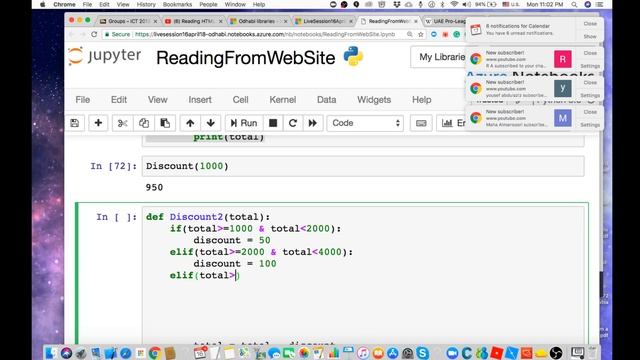
Task: Click Dropbox icon in menu bar
Action: point(397,4)
